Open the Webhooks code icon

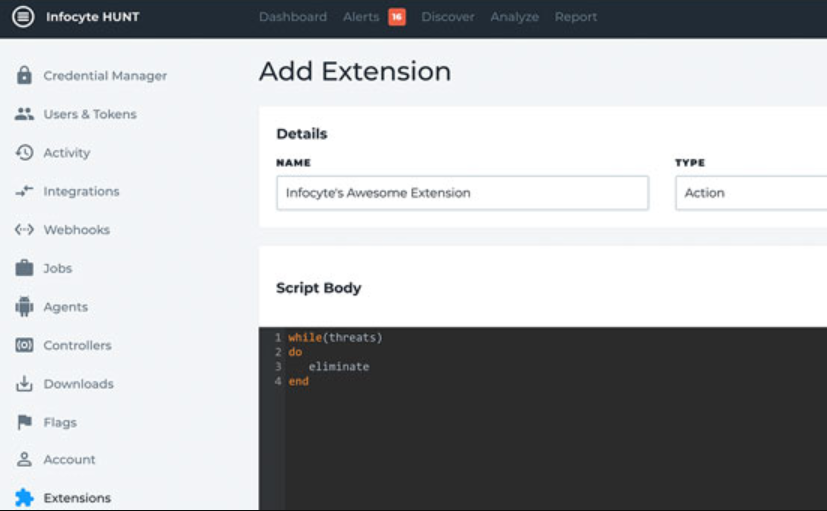[24, 230]
